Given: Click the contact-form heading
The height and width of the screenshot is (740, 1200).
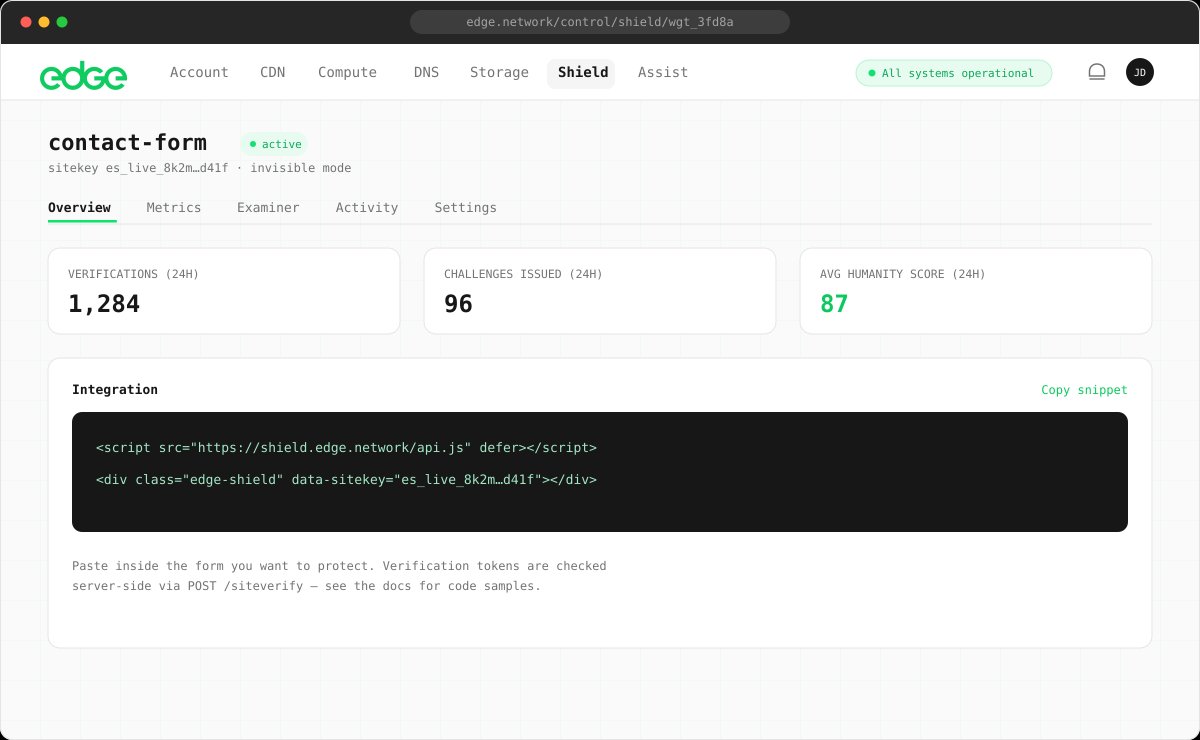Looking at the screenshot, I should tap(127, 143).
